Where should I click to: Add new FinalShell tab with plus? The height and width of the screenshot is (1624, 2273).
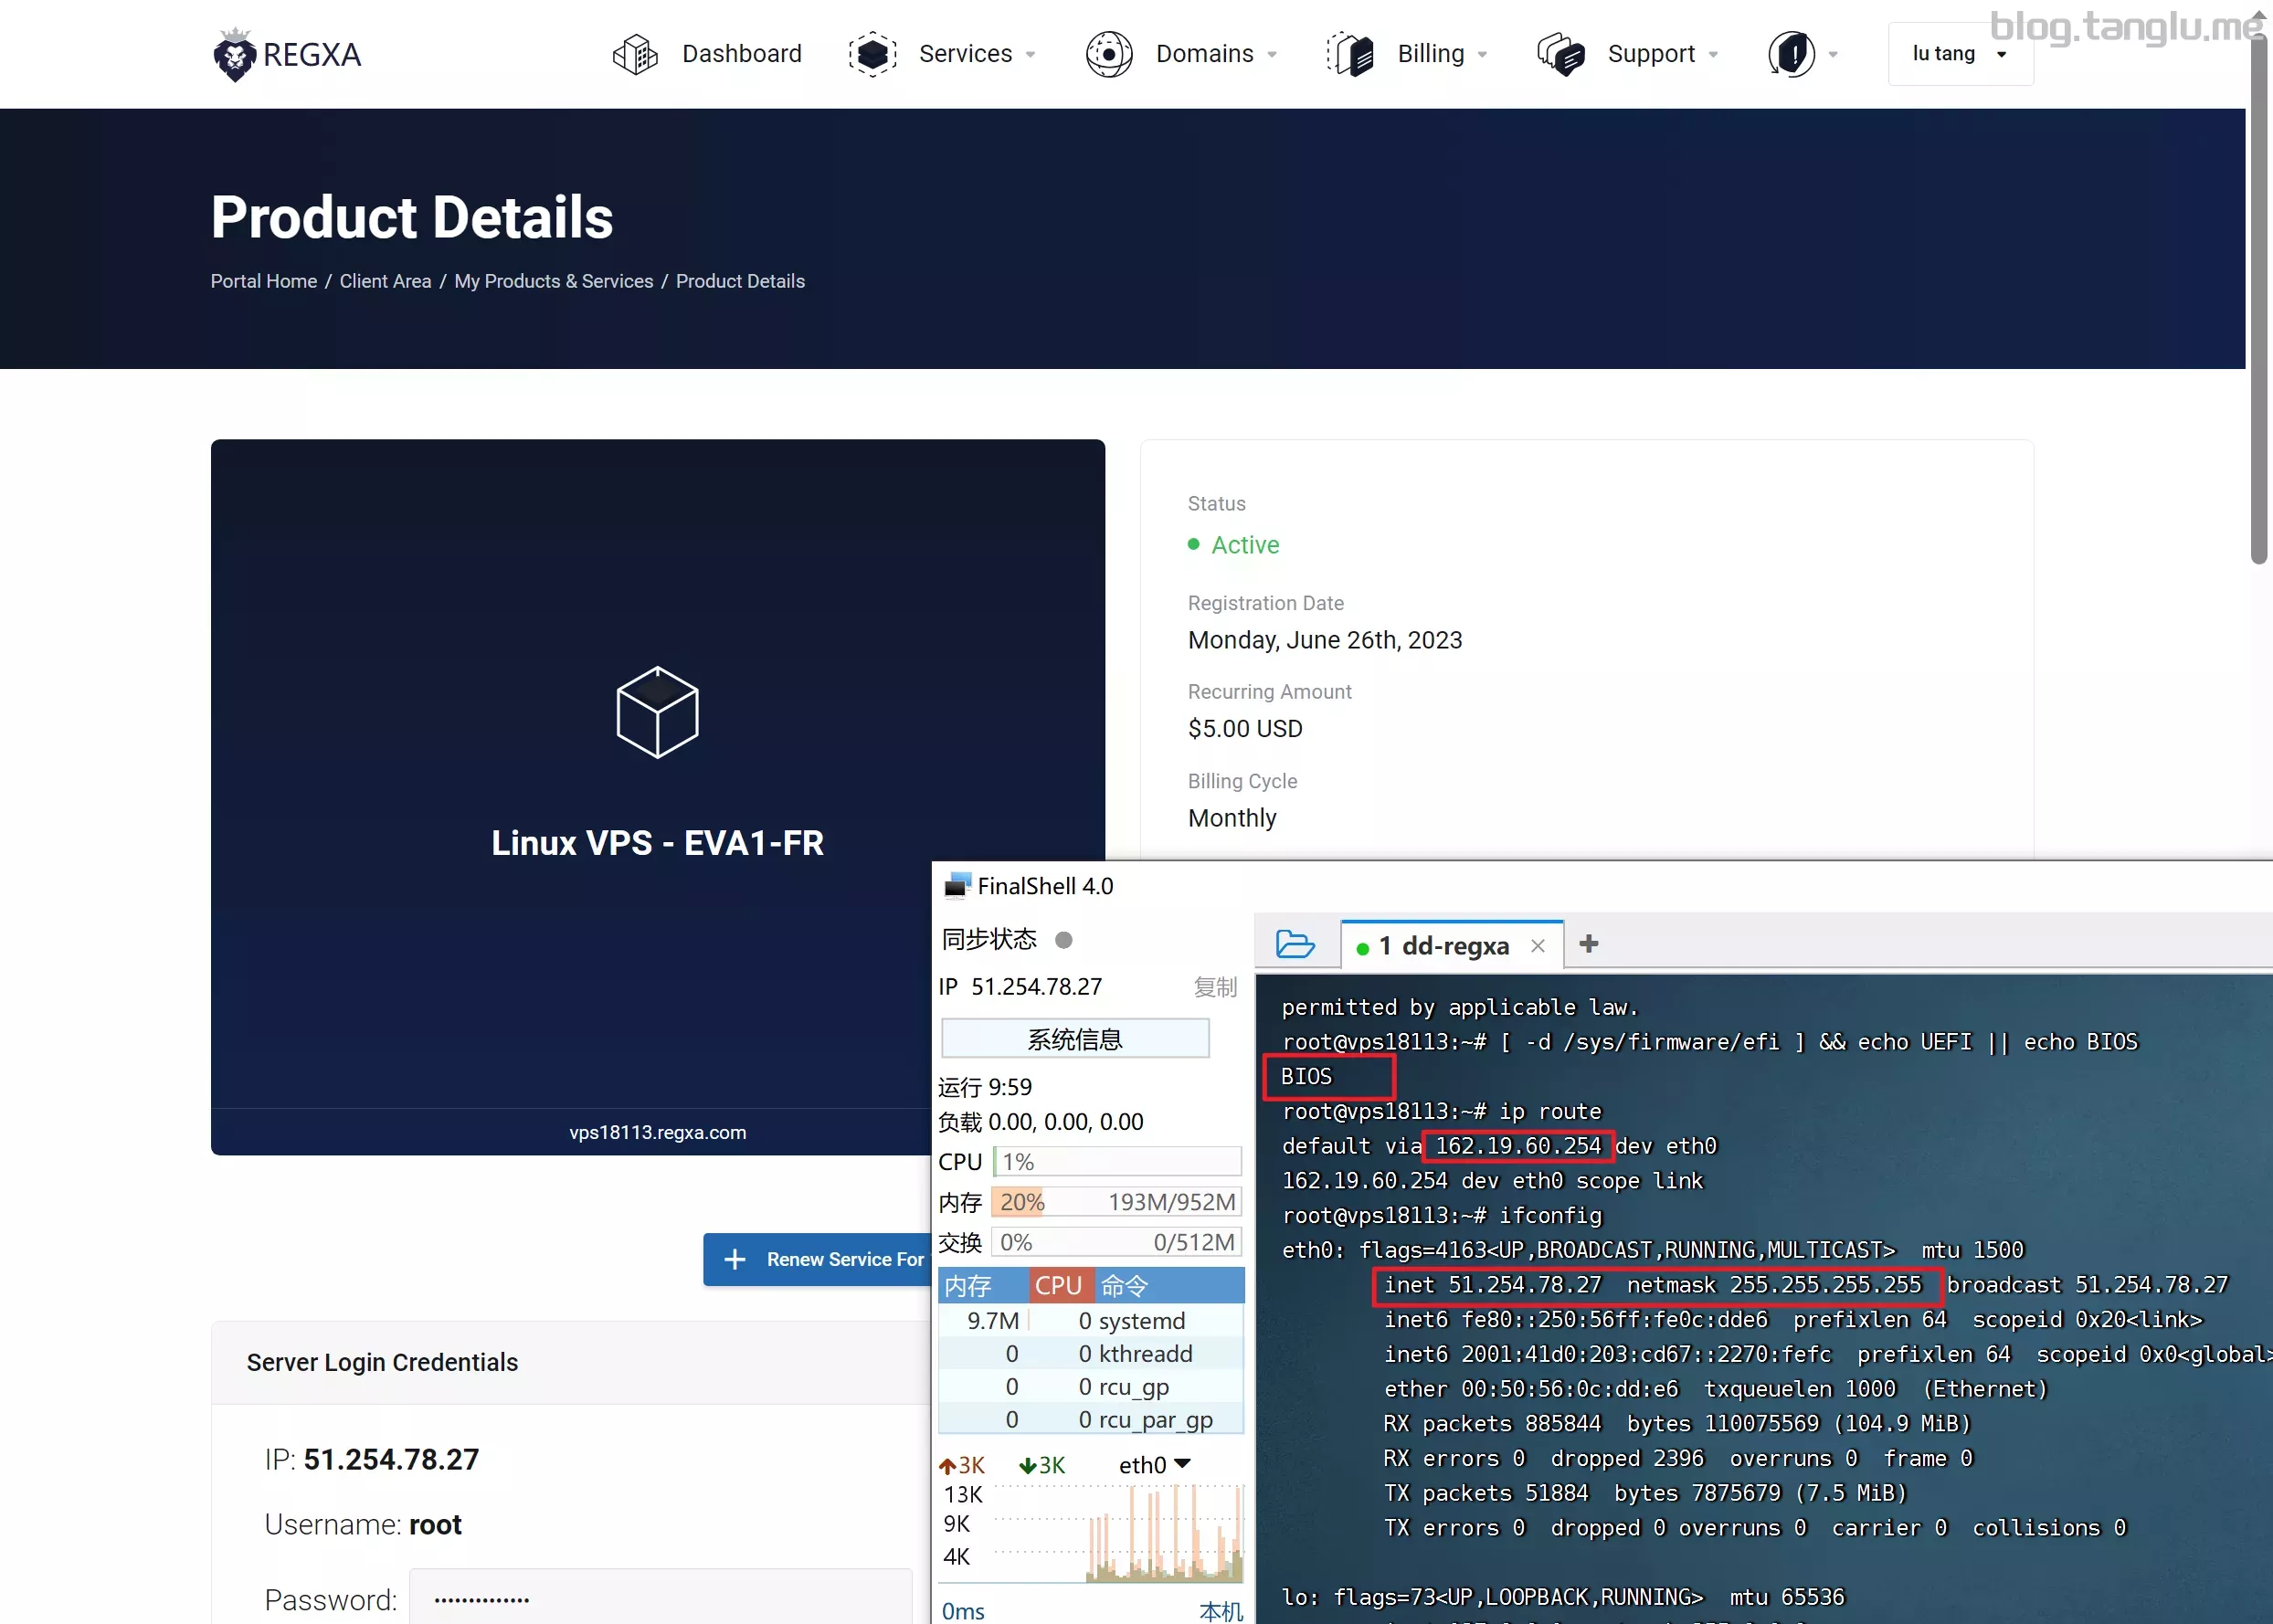point(1588,944)
